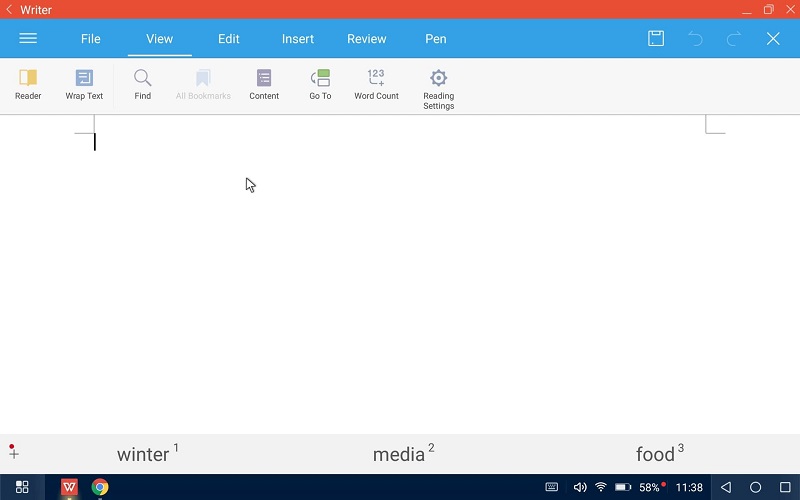800x500 pixels.
Task: Open Wi-Fi settings from tray
Action: click(601, 487)
